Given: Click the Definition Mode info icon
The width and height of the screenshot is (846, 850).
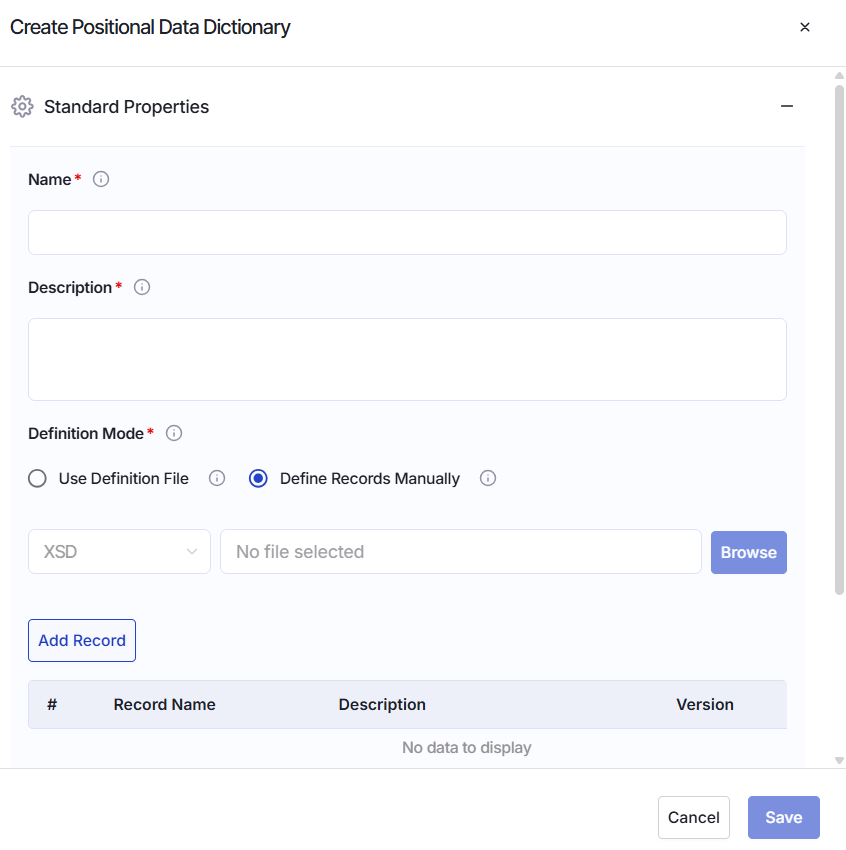Looking at the screenshot, I should click(x=174, y=433).
